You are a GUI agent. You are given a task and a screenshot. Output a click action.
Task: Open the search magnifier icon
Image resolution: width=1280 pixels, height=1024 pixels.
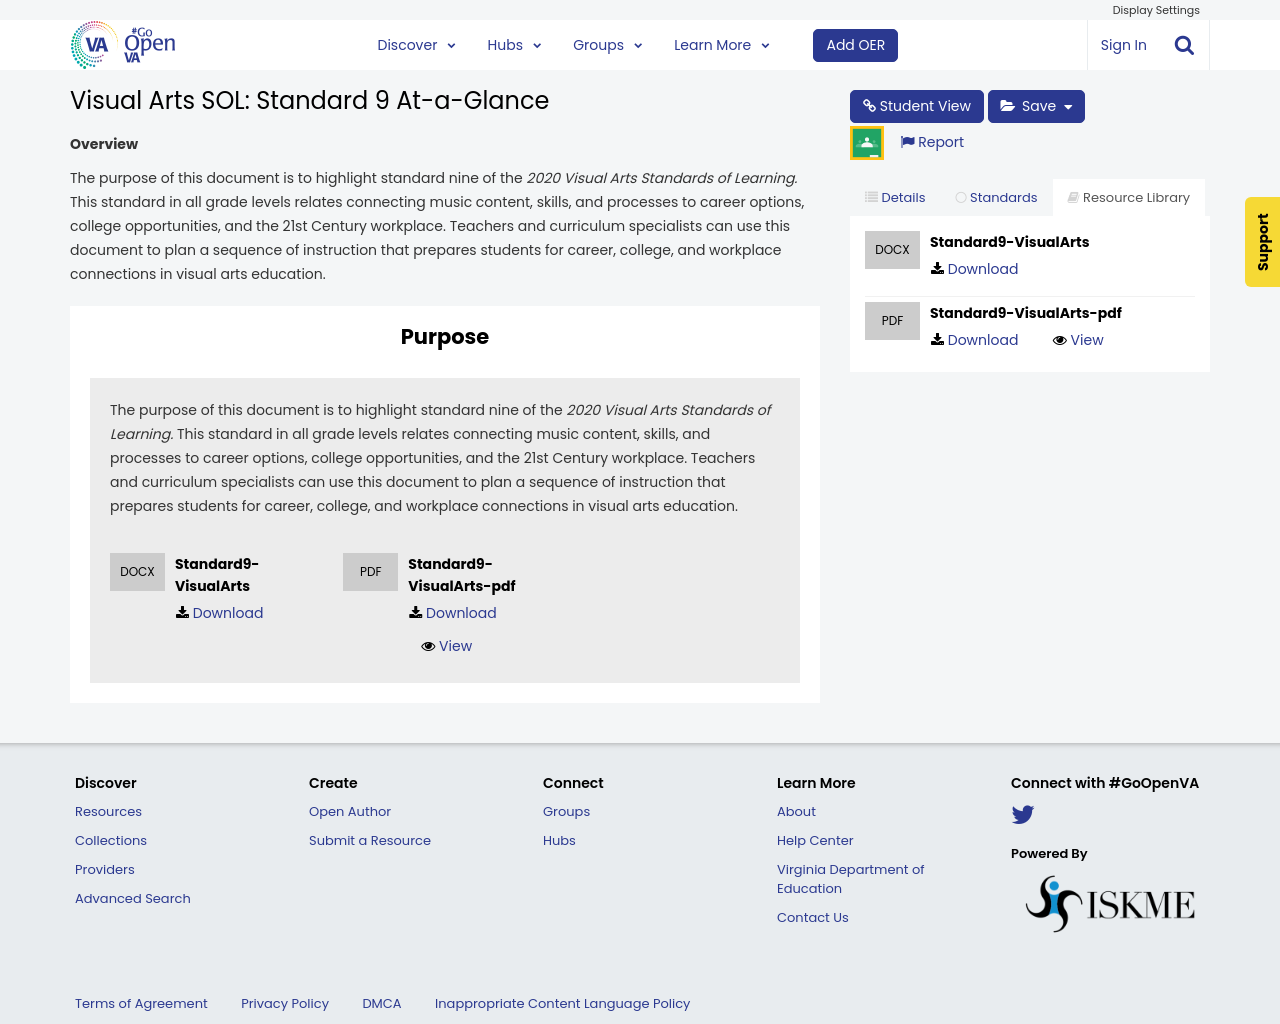click(x=1184, y=45)
